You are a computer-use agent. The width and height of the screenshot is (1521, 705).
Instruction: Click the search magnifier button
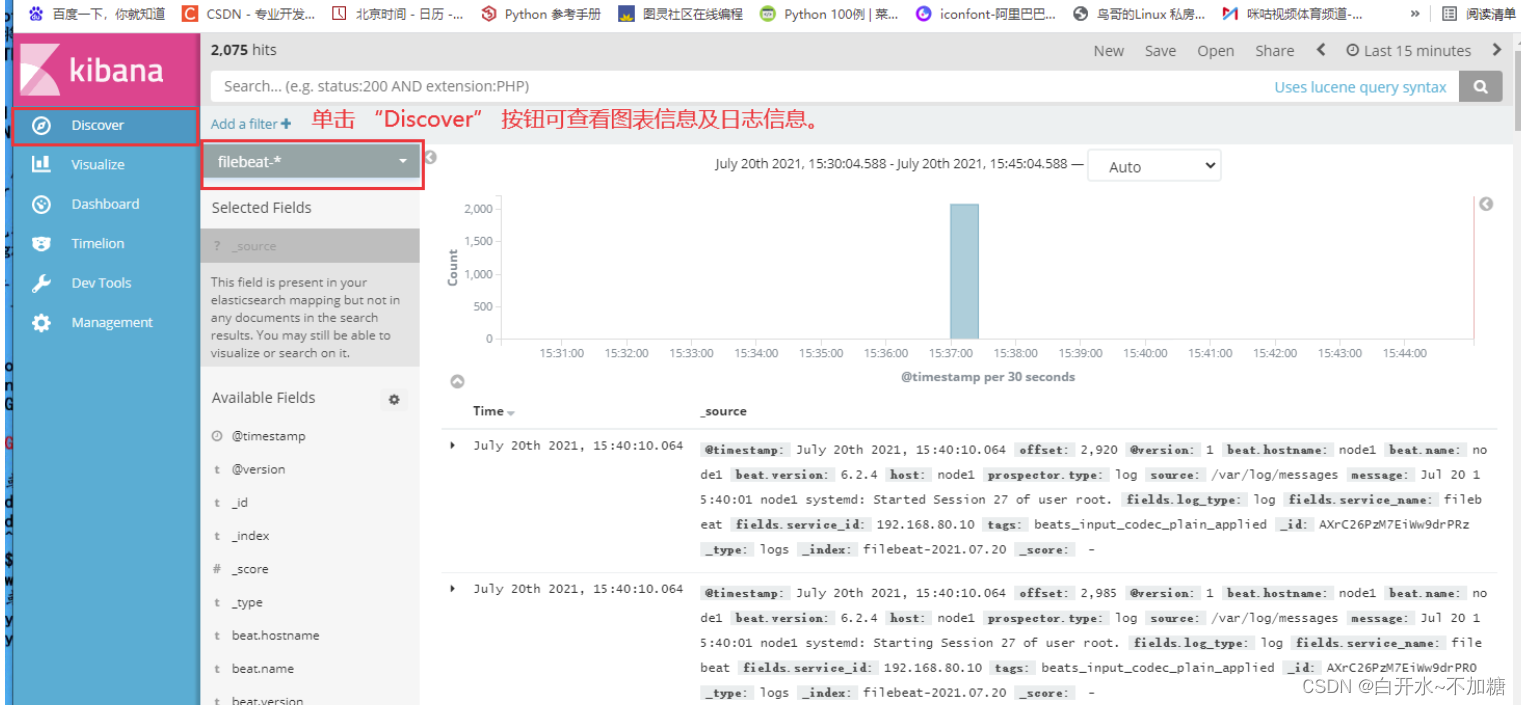1481,87
